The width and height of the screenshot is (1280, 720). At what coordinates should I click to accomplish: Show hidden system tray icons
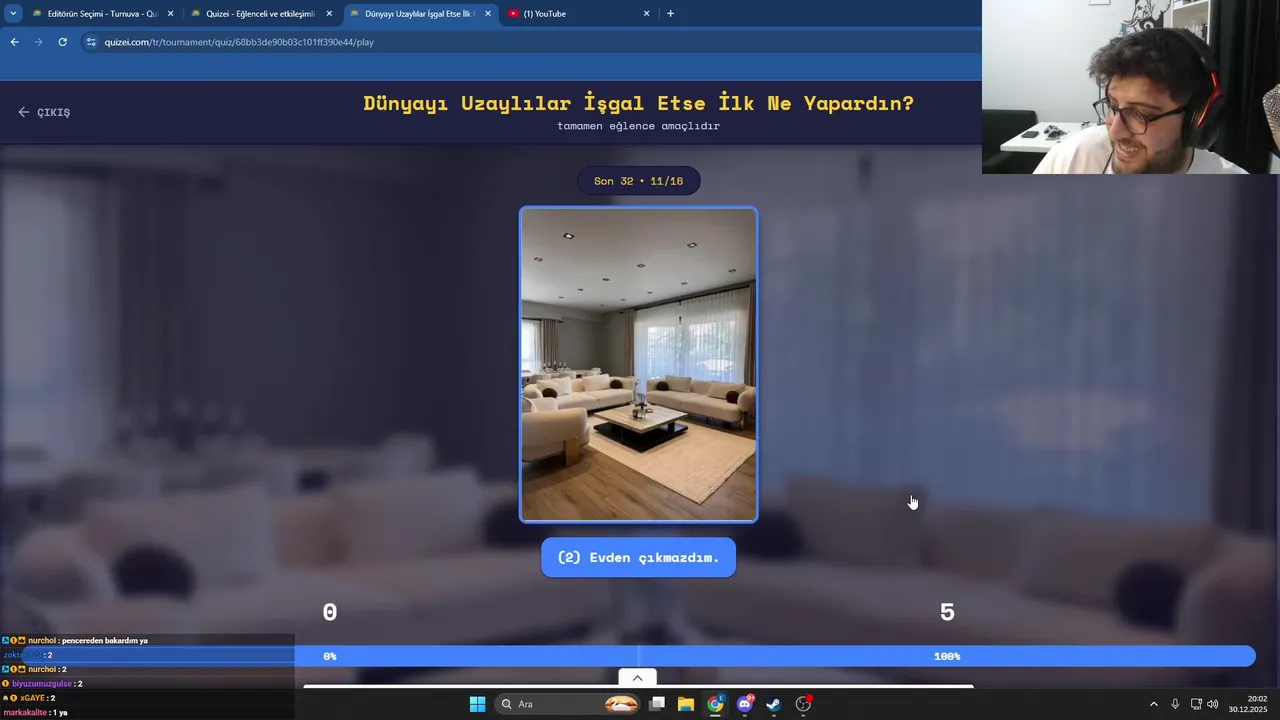(x=1153, y=704)
